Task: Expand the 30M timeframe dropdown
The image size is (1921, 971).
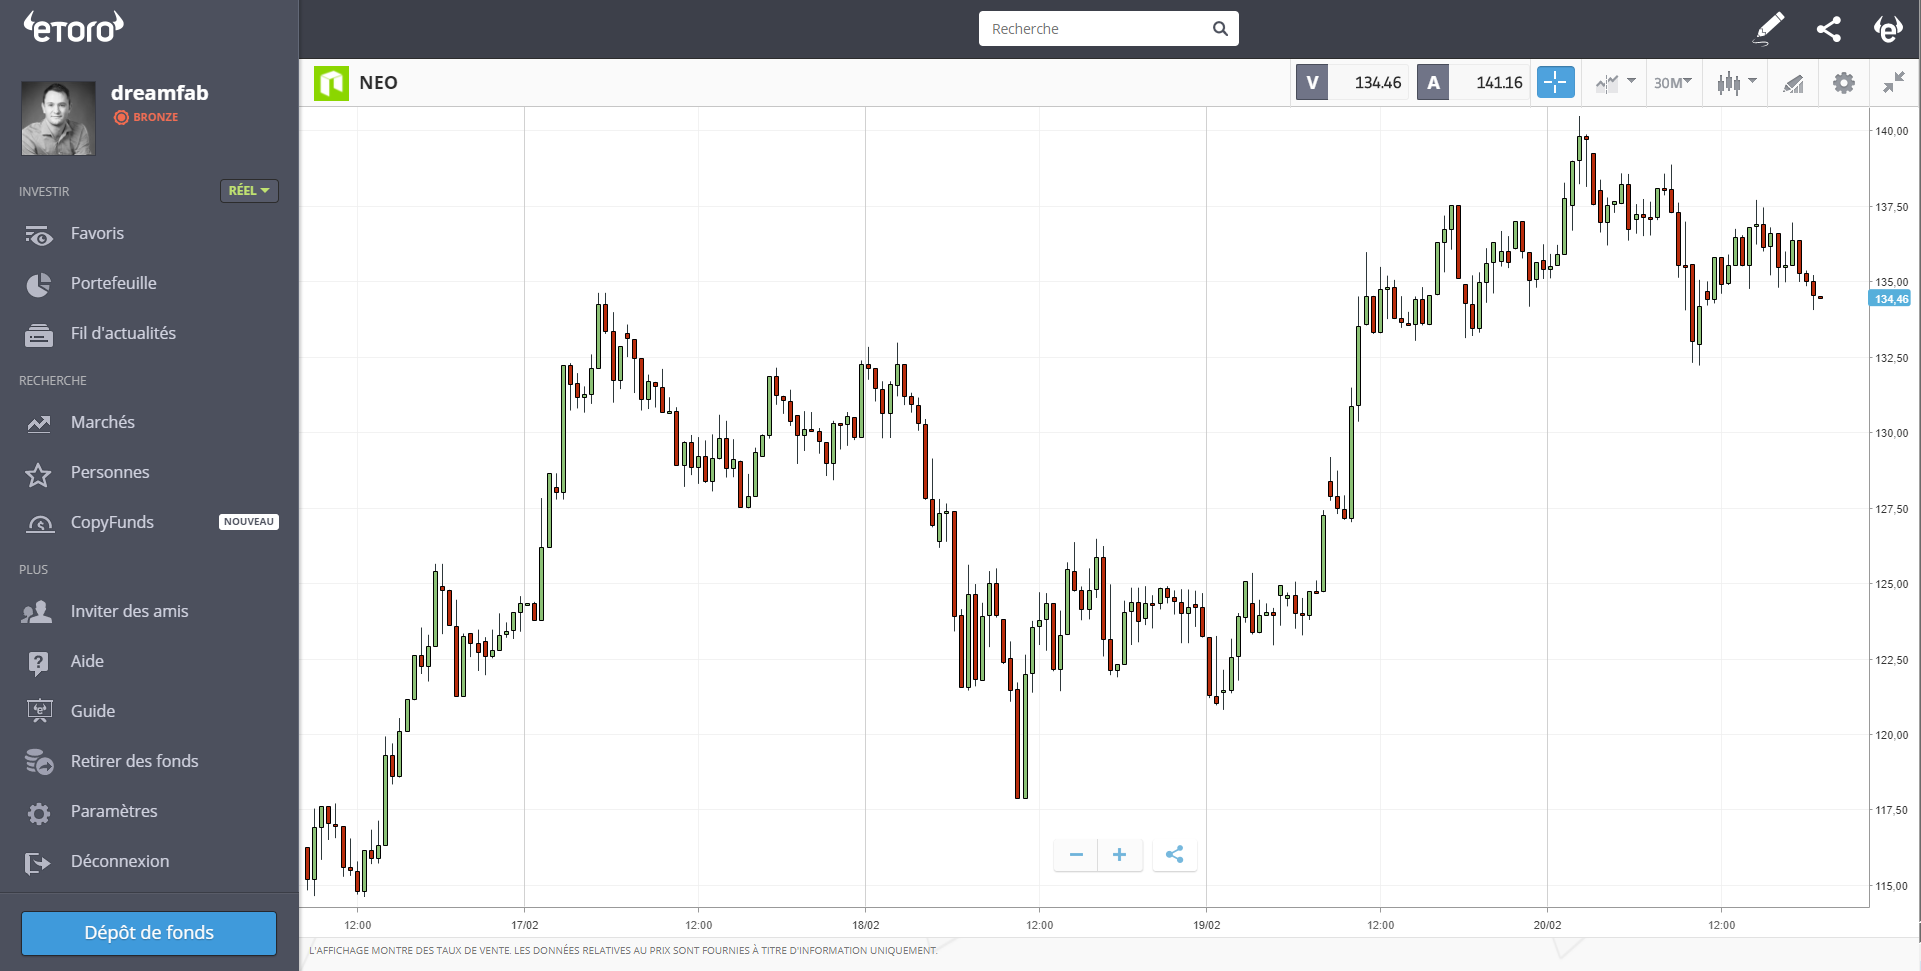Action: pyautogui.click(x=1672, y=83)
